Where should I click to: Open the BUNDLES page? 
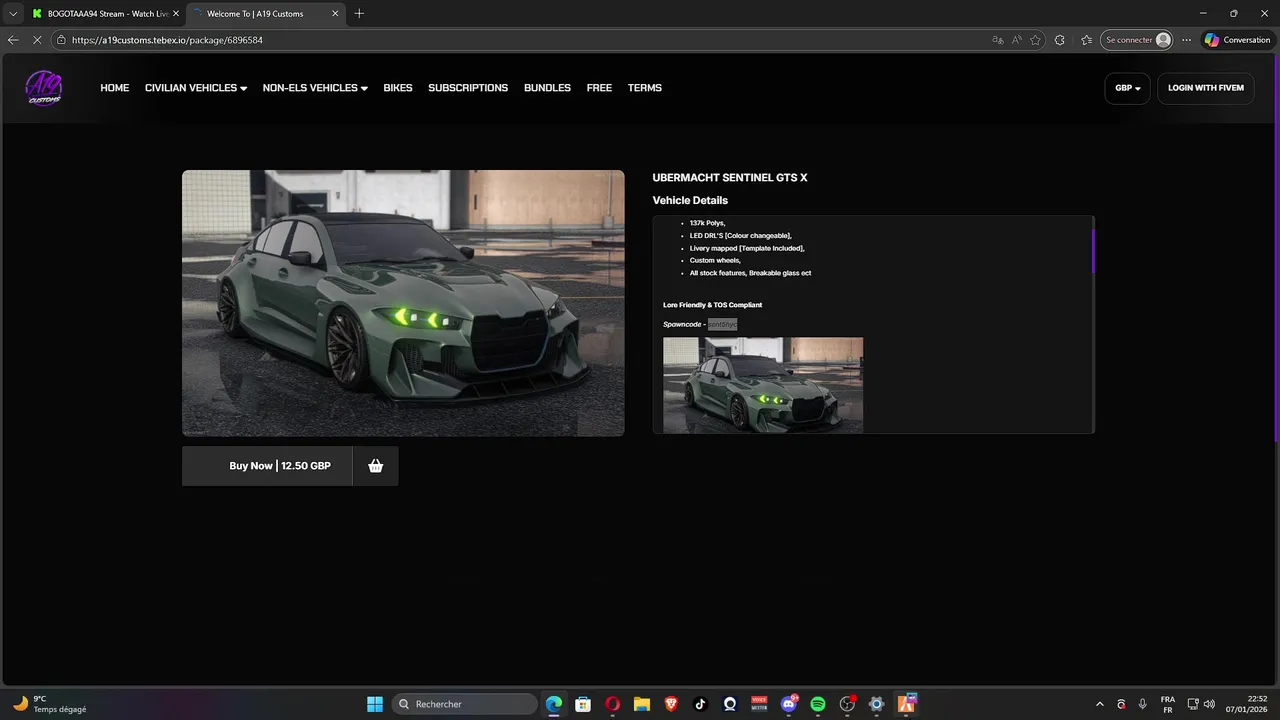[x=547, y=88]
